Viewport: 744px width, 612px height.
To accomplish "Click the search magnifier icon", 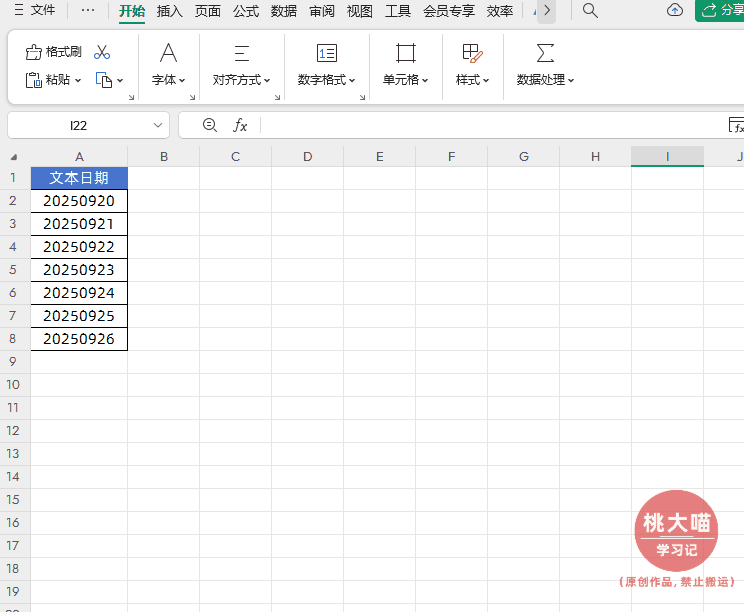I will (590, 10).
